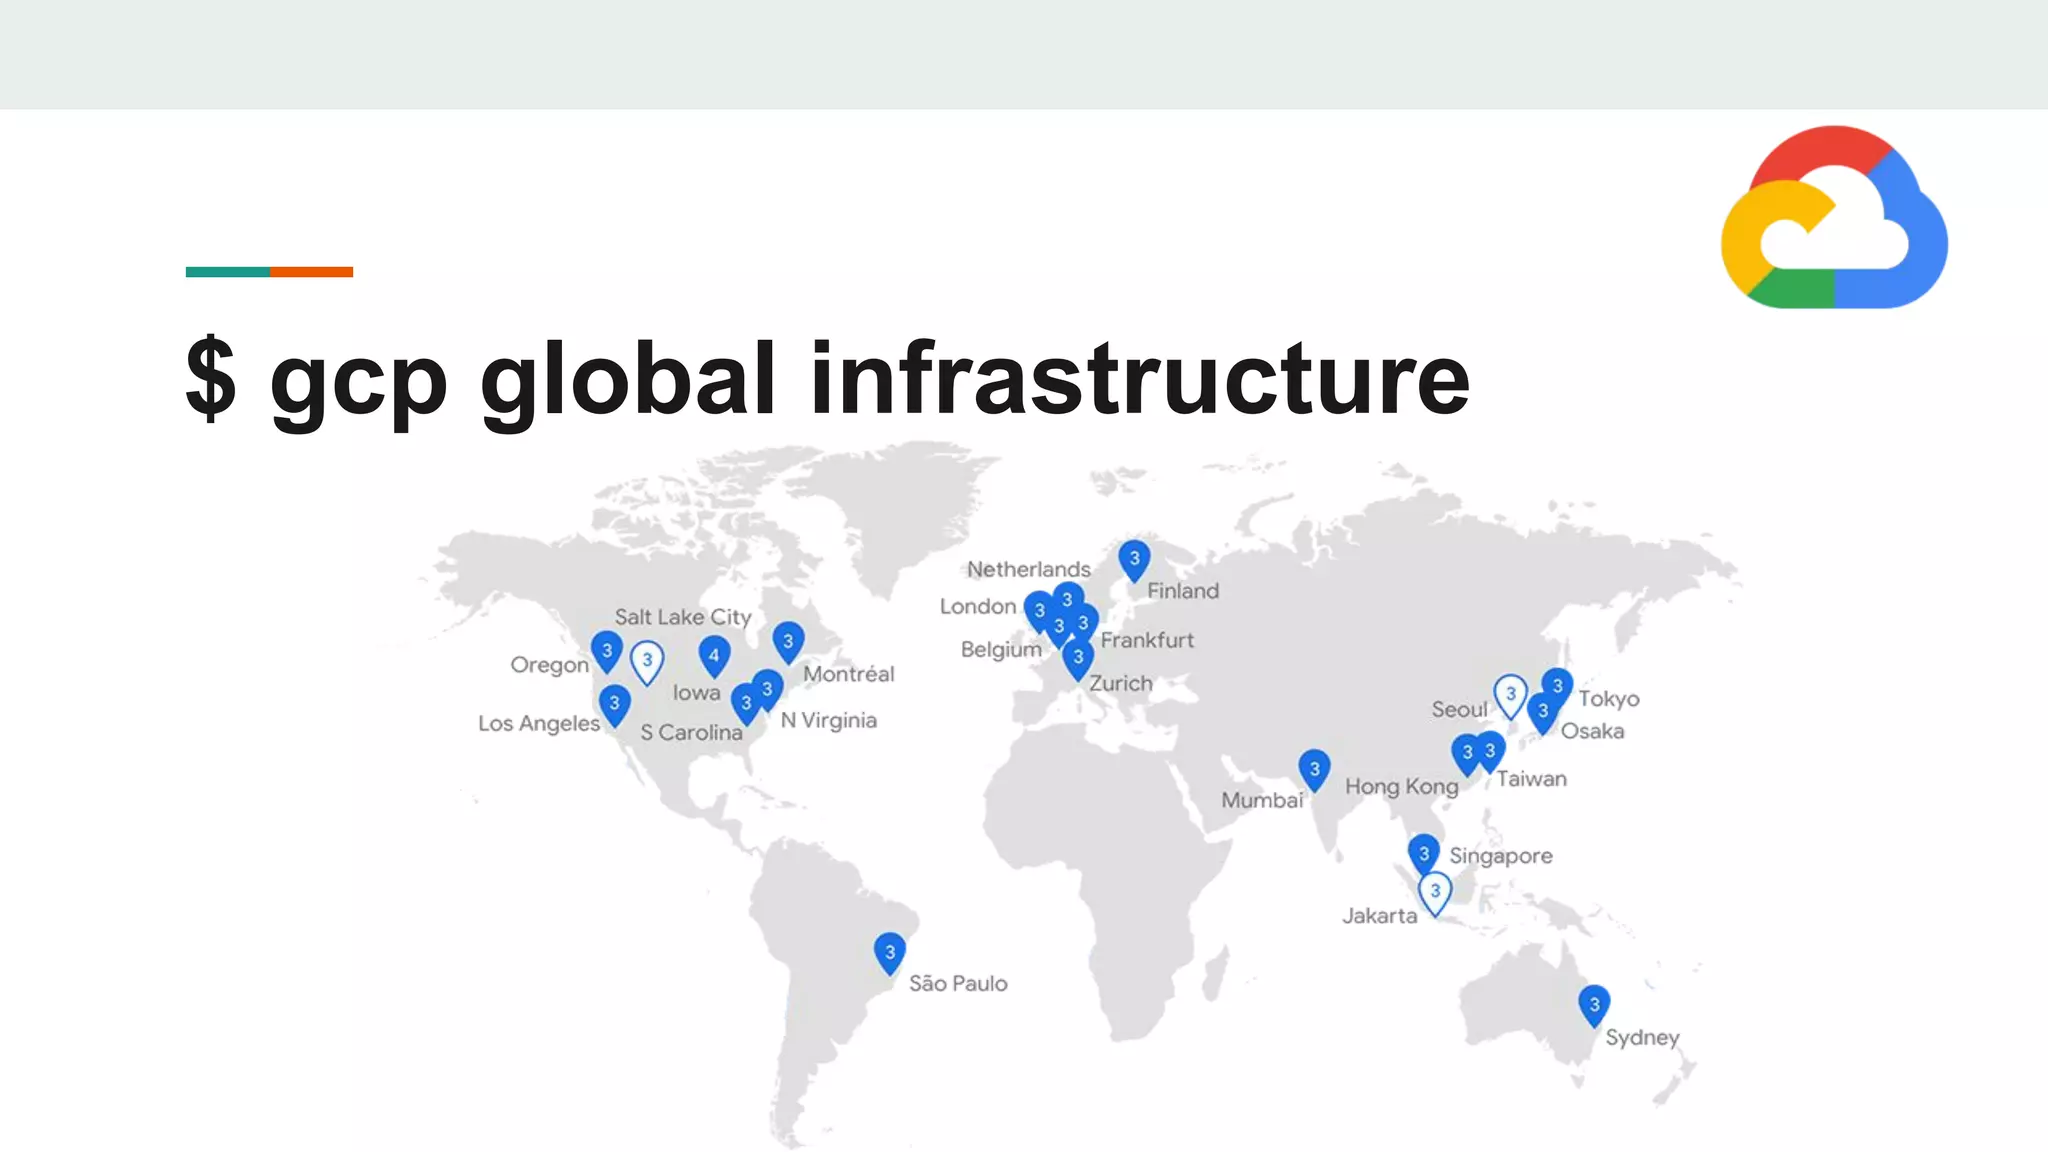The height and width of the screenshot is (1152, 2048).
Task: Click the 'S Carolina' label
Action: (692, 733)
